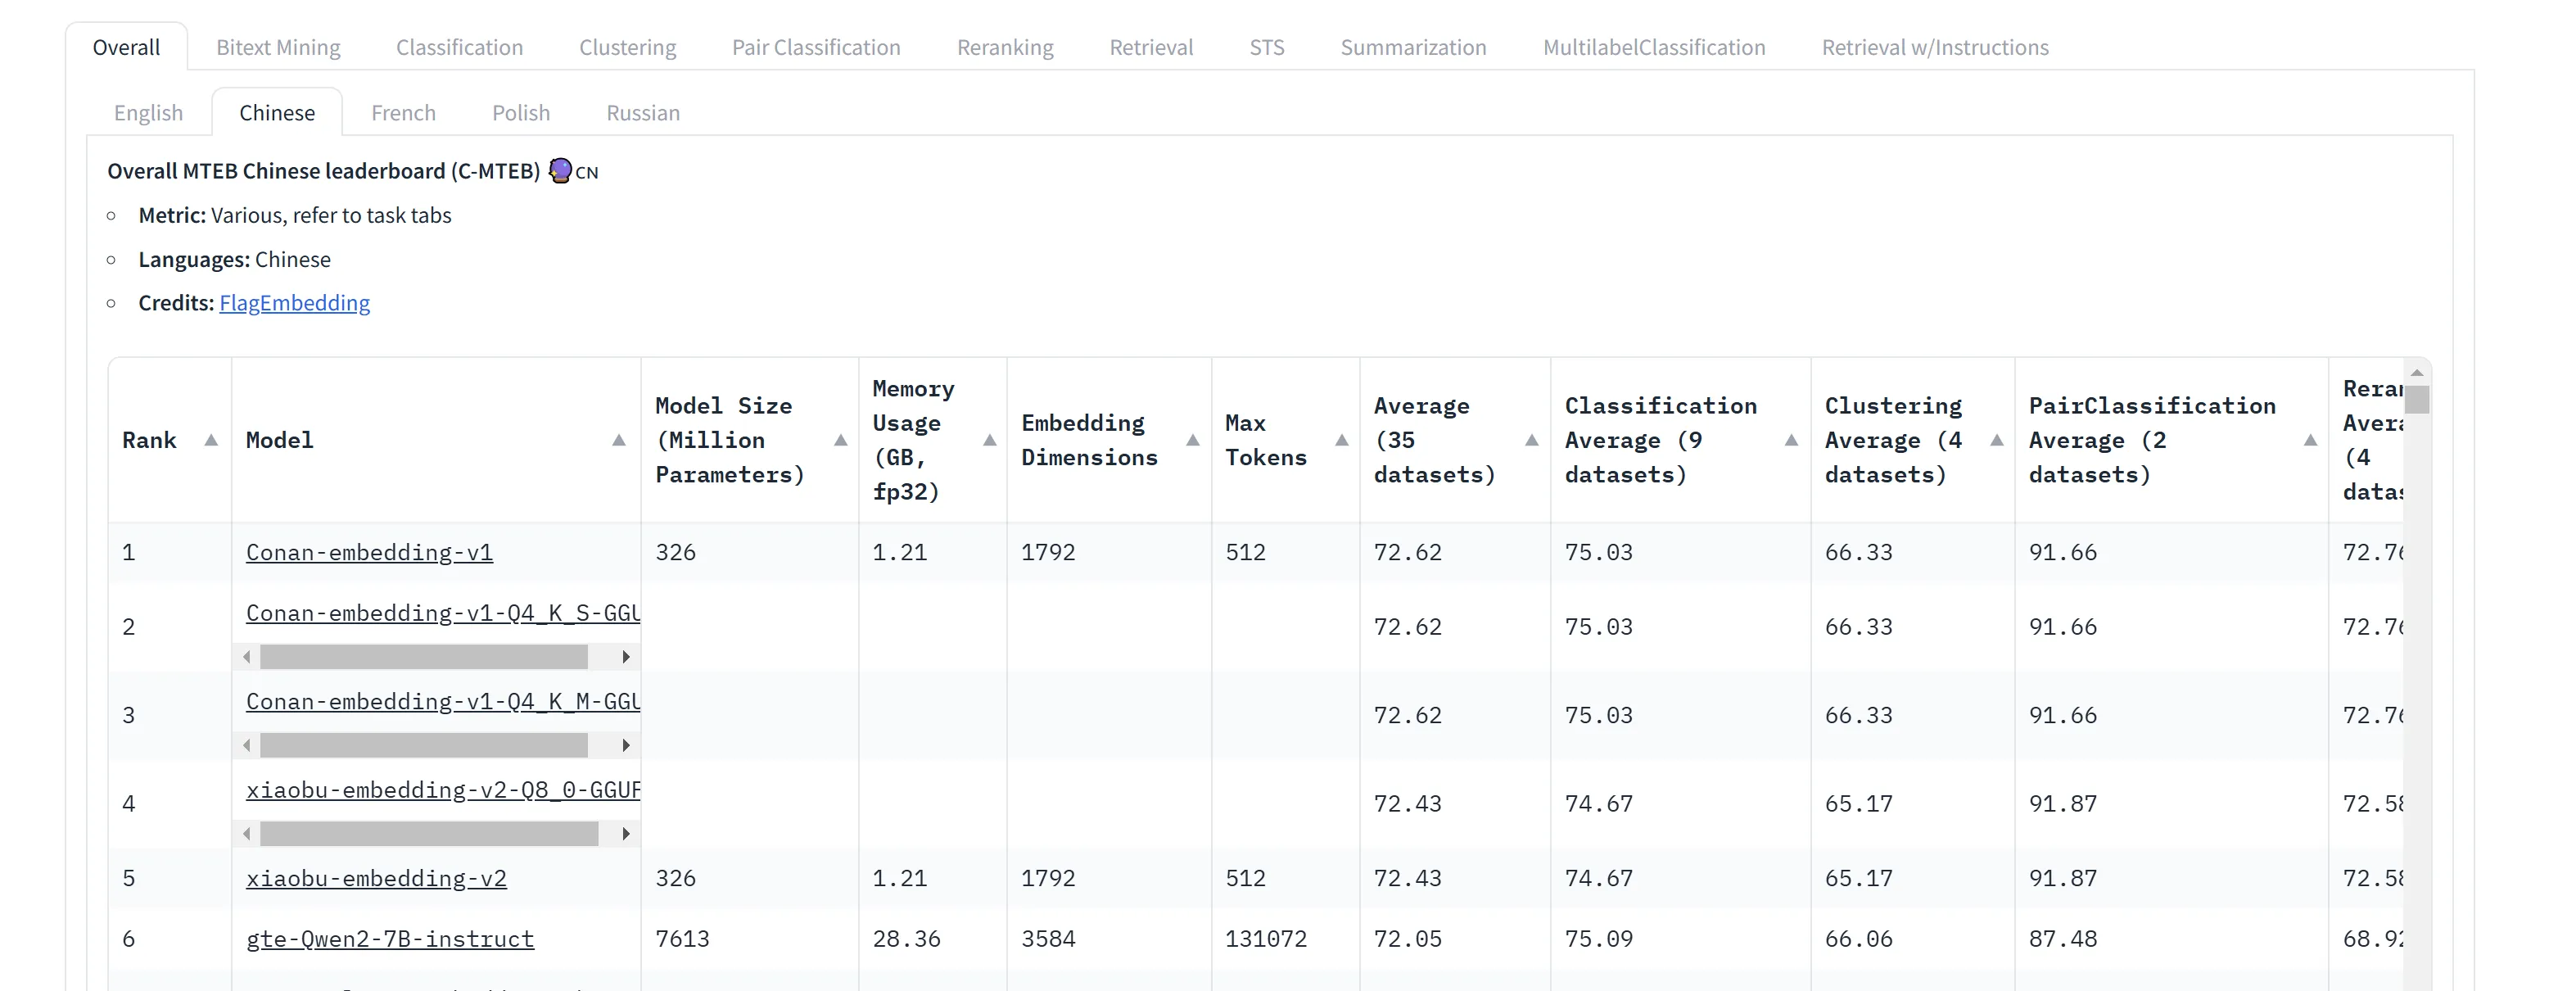2576x991 pixels.
Task: Select the English language tab
Action: coord(148,112)
